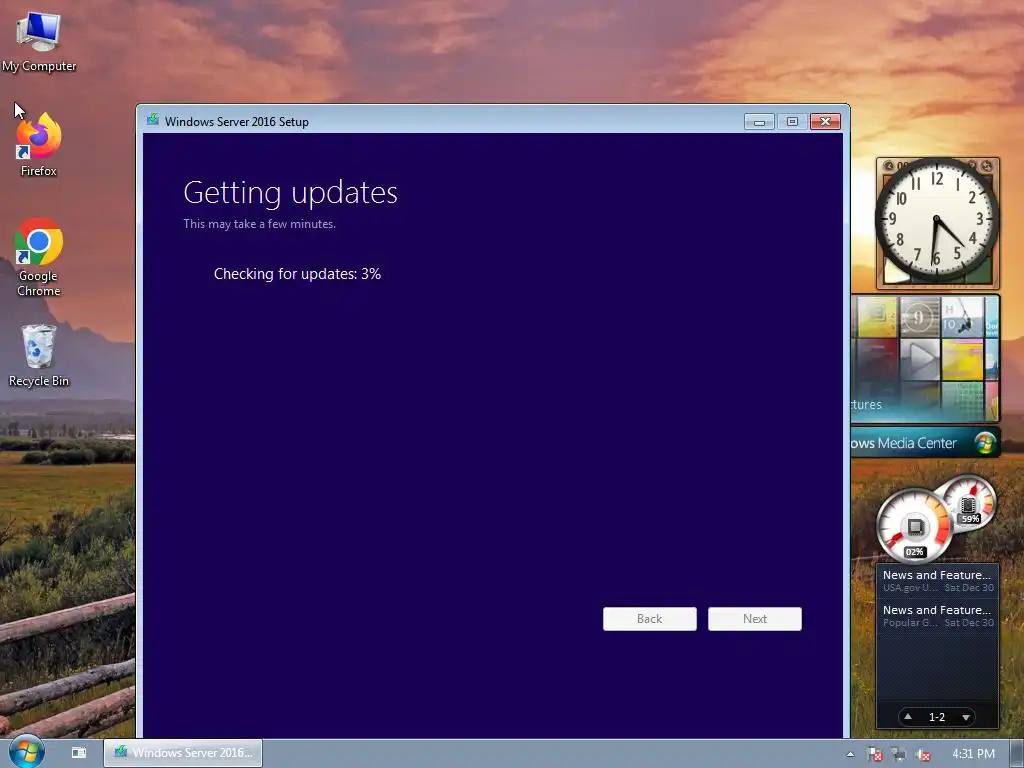The height and width of the screenshot is (768, 1024).
Task: Activate the Windows Server 2016 taskbar button
Action: pos(183,753)
